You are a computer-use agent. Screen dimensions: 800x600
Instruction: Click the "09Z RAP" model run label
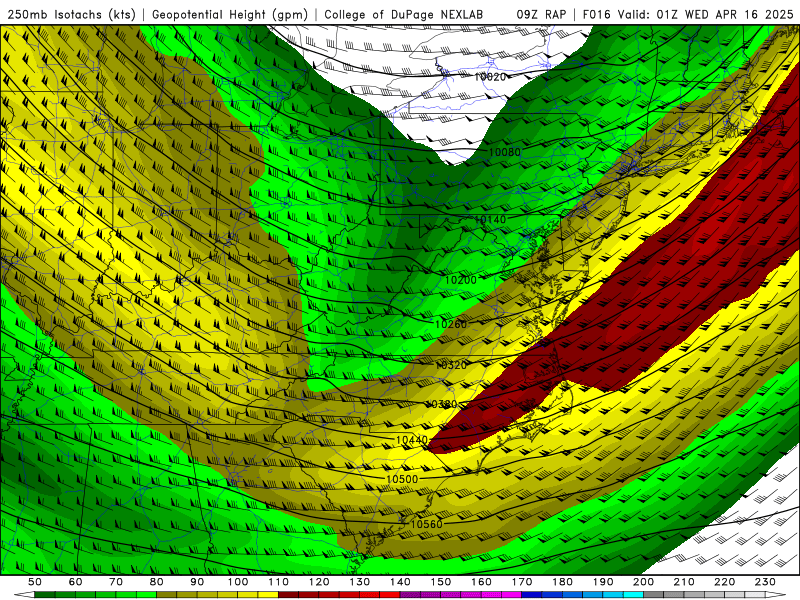(541, 14)
